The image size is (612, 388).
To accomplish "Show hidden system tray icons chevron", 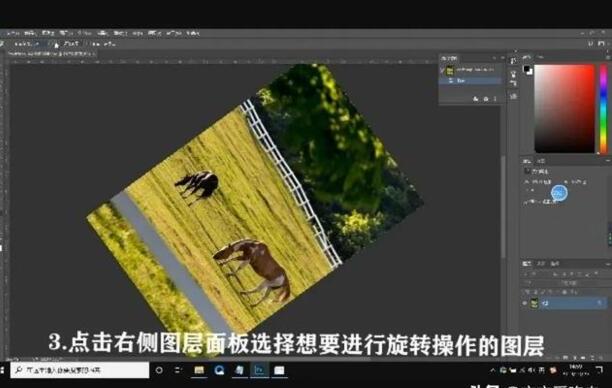I will tap(493, 370).
